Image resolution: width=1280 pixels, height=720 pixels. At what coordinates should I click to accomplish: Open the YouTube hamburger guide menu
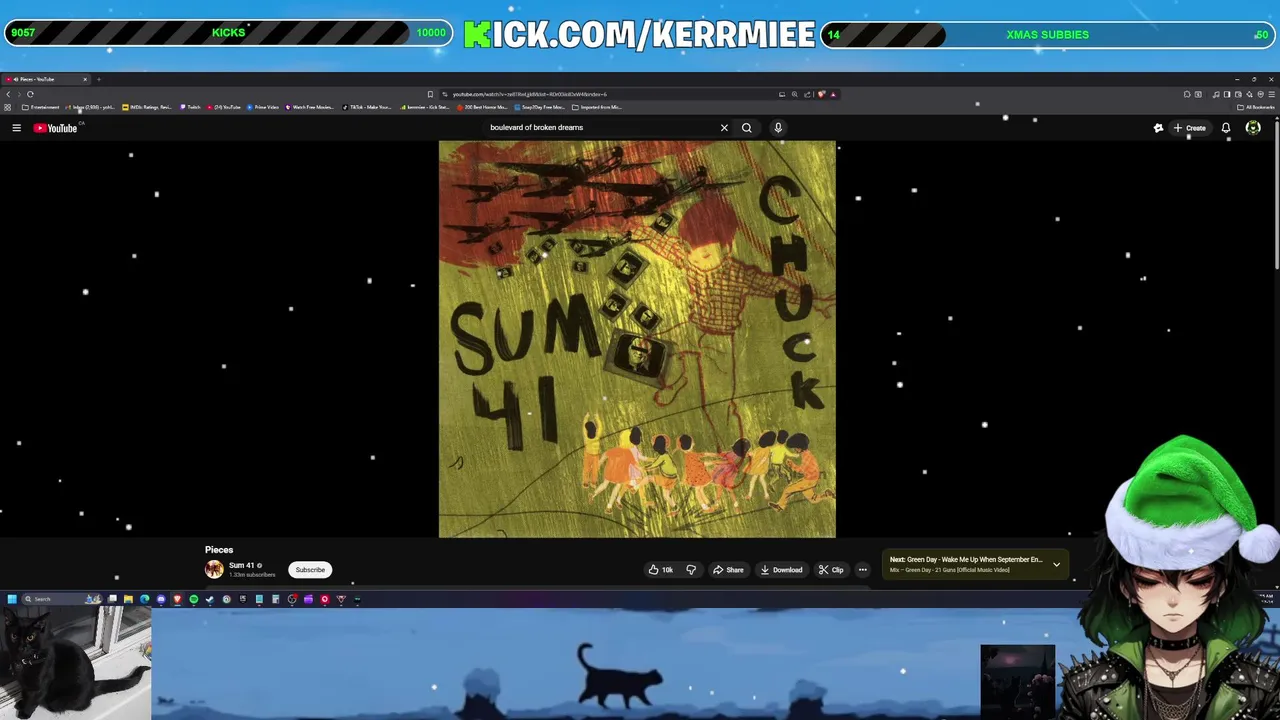16,128
